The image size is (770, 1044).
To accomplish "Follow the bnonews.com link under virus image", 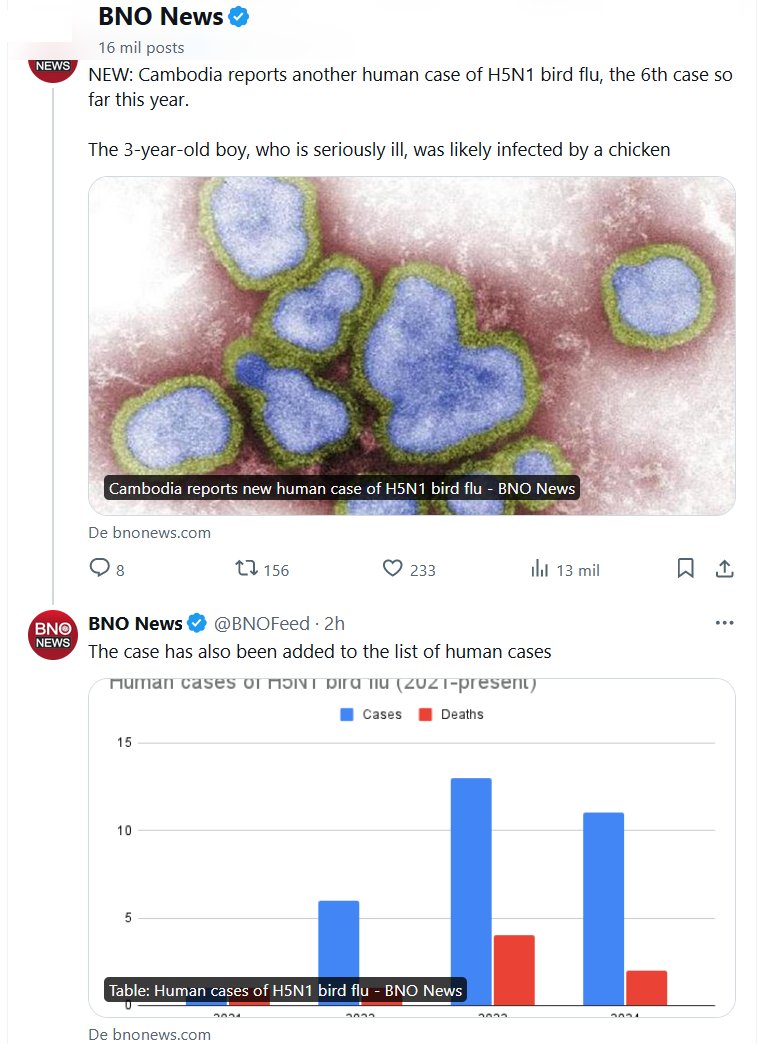I will [150, 533].
